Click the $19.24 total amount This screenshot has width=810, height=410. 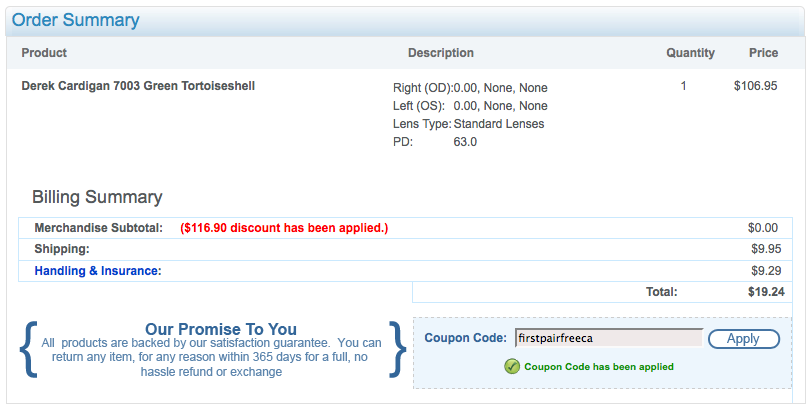pos(766,292)
